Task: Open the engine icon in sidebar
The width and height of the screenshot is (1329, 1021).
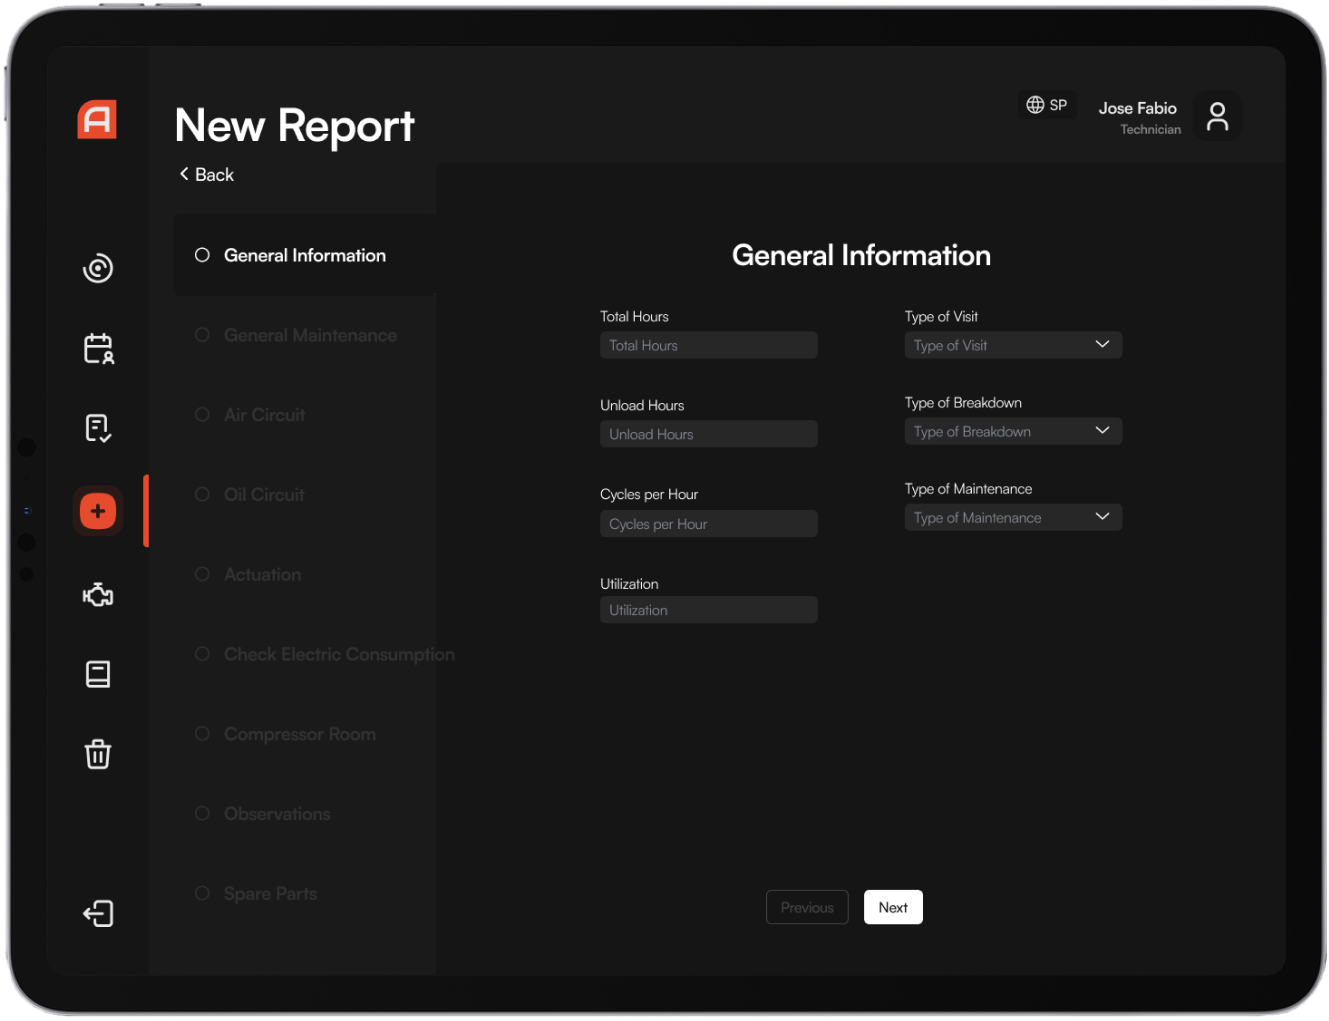Action: pos(98,595)
